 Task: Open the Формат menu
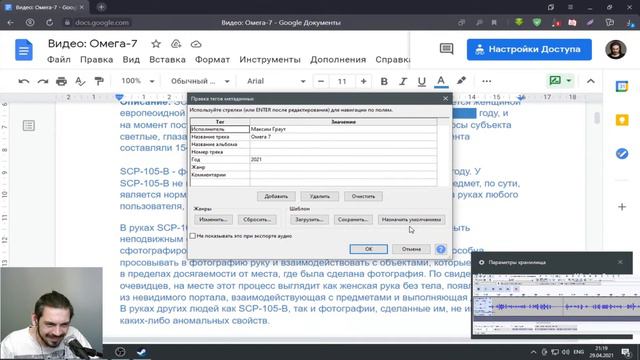point(212,60)
